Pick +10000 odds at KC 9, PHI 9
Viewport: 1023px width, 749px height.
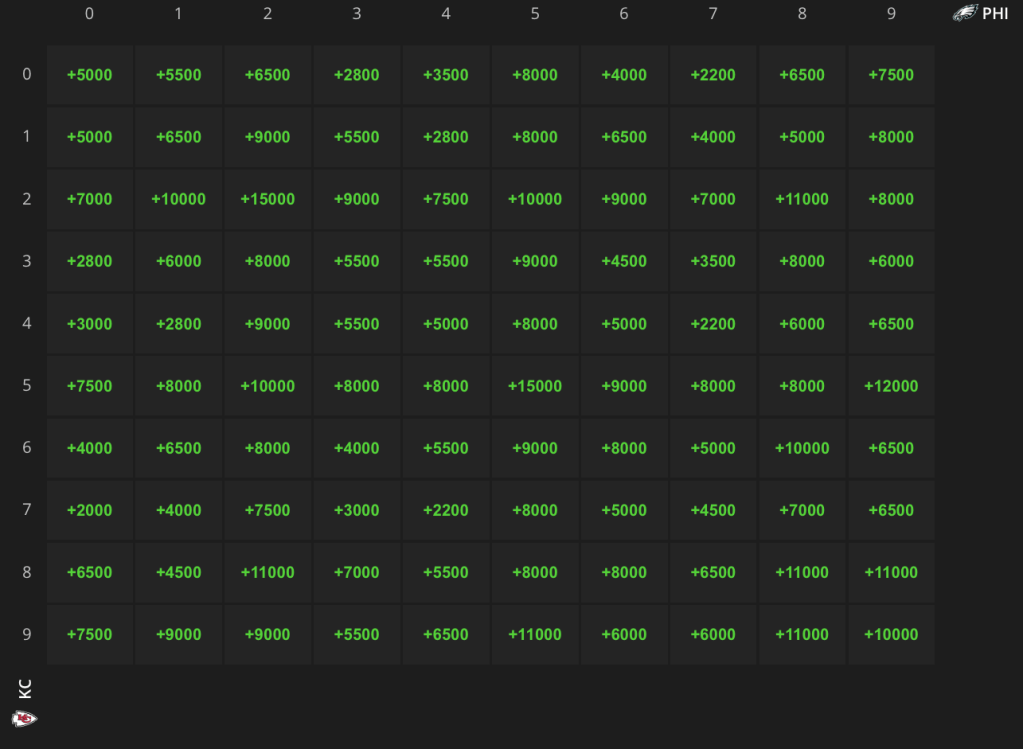[x=891, y=634]
